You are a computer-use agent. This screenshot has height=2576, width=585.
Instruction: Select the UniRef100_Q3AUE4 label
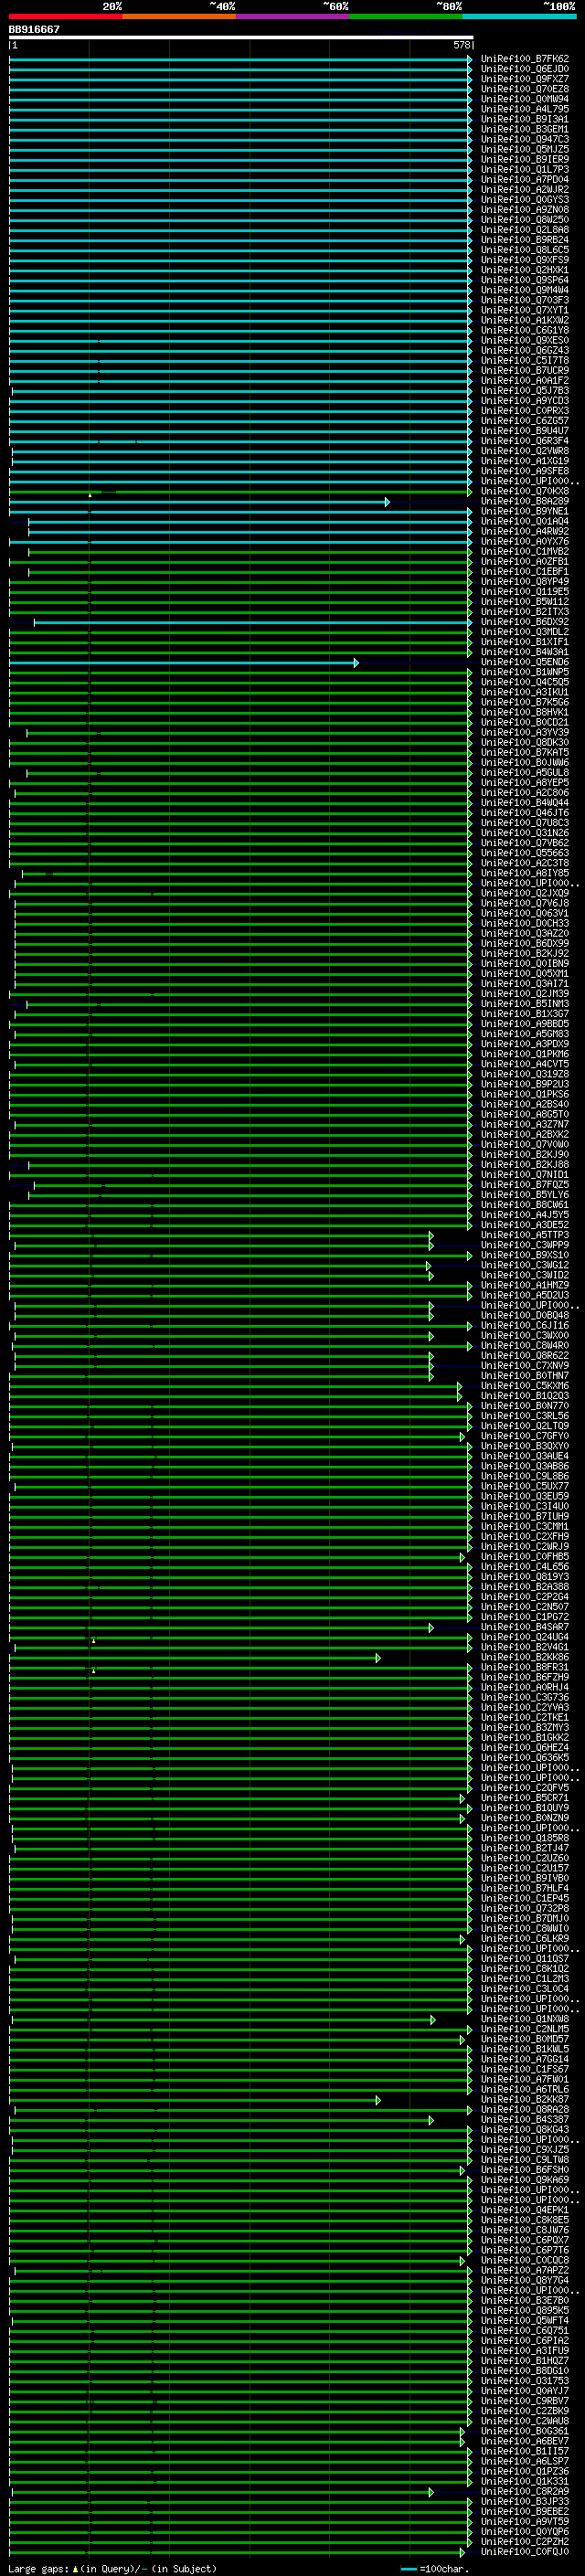point(525,1456)
